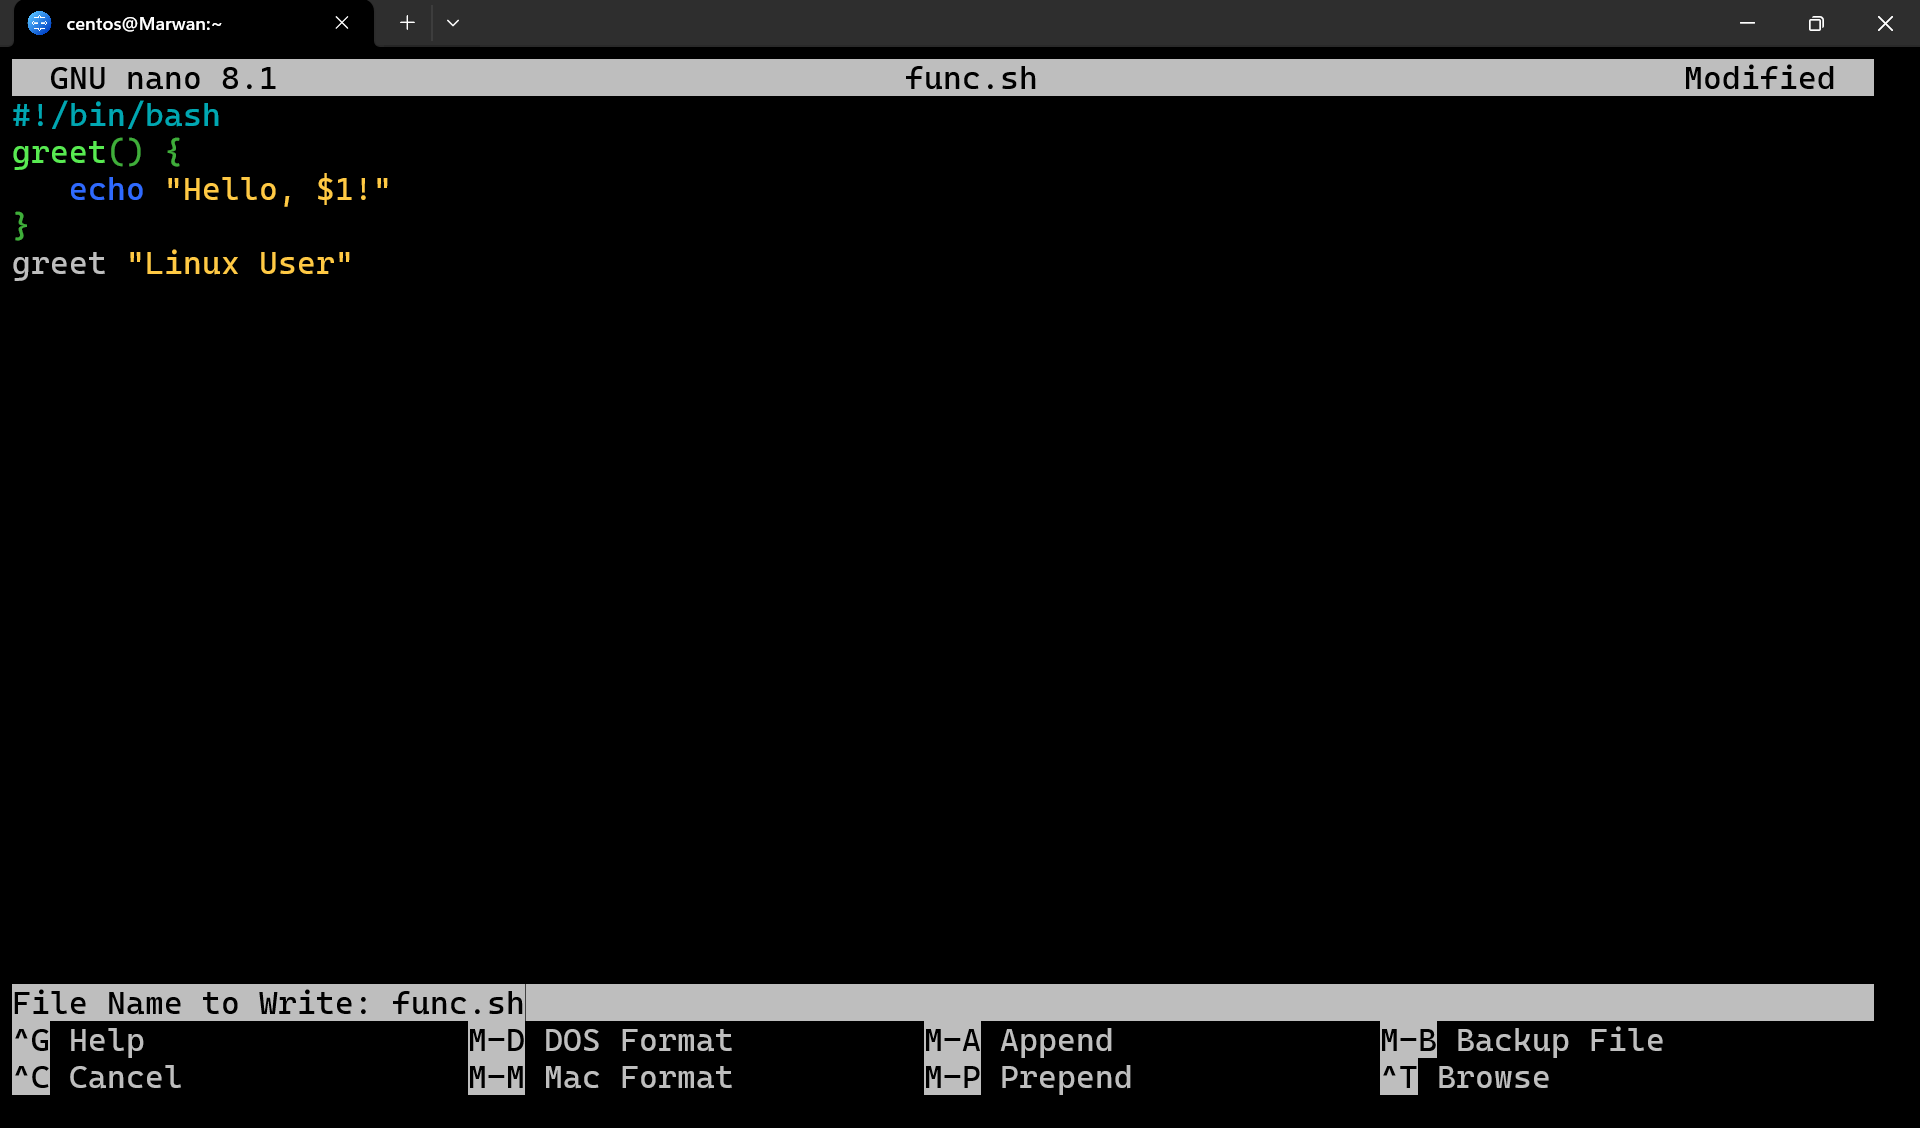Click the File Name to Write label
This screenshot has width=1920, height=1128.
point(192,1003)
